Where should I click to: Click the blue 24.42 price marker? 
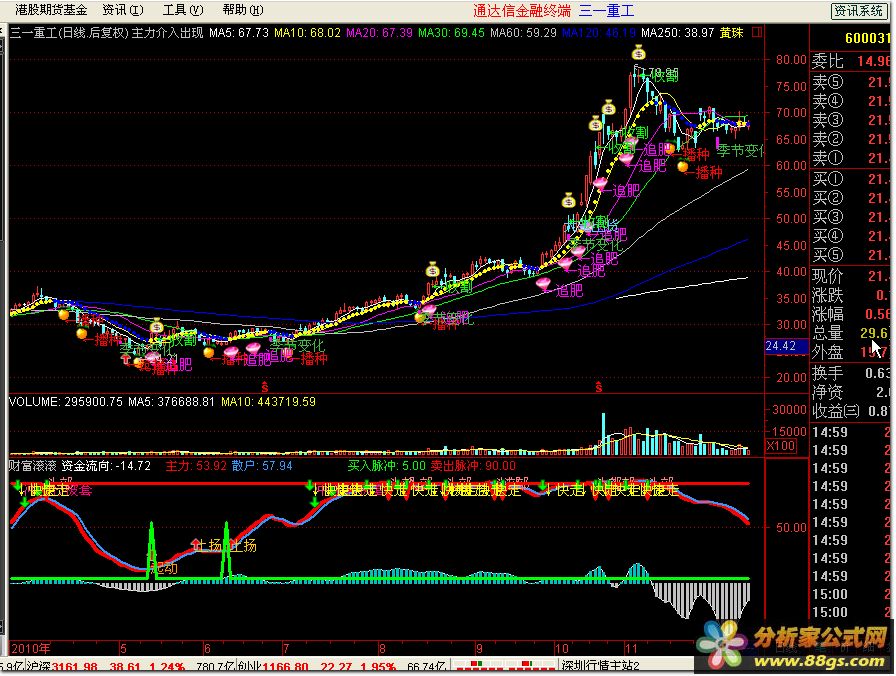[x=786, y=346]
